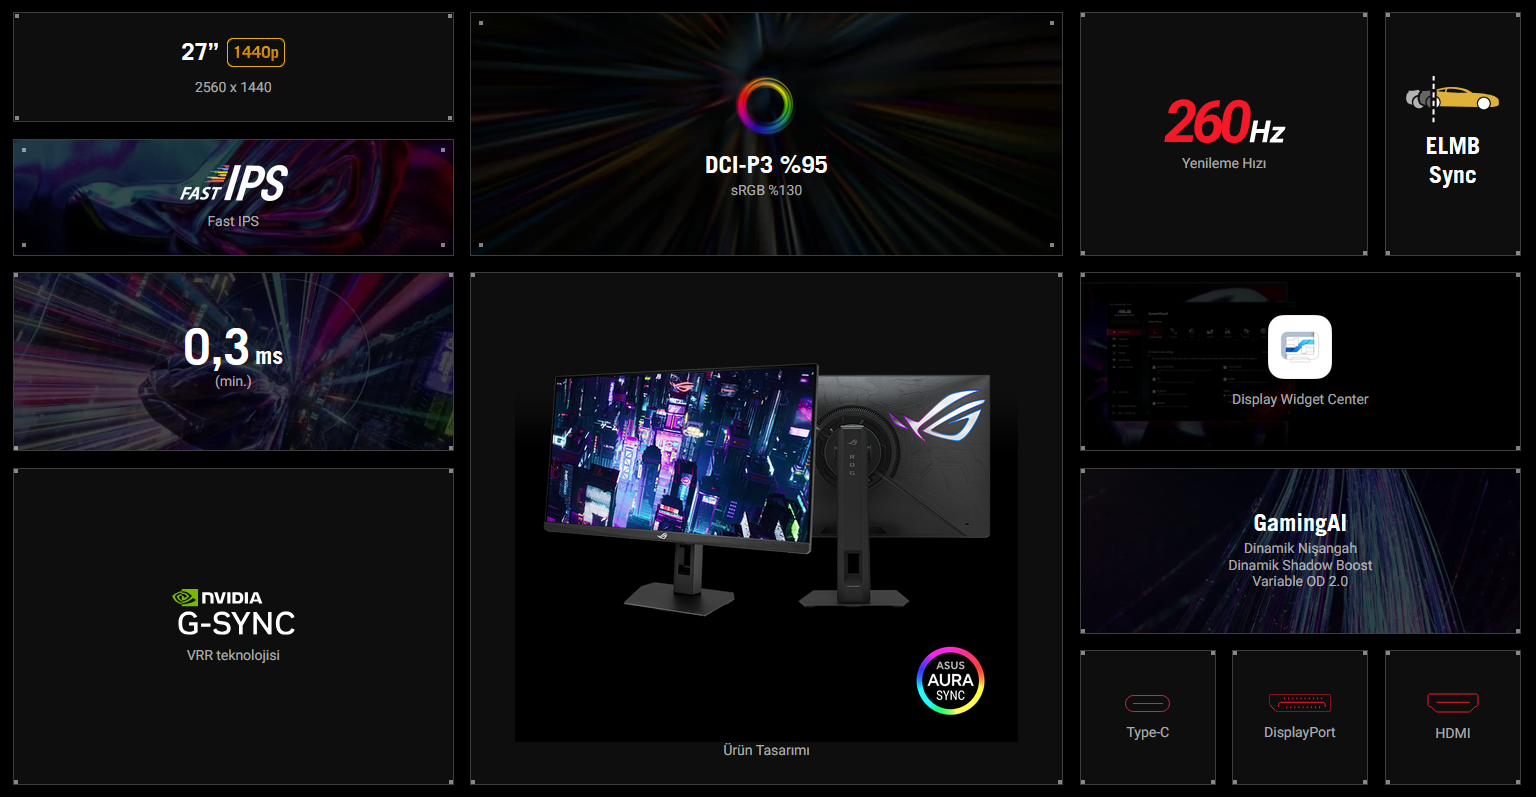Screen dimensions: 1536x797
Task: Click the 2560 x 1440 resolution text
Action: (233, 87)
